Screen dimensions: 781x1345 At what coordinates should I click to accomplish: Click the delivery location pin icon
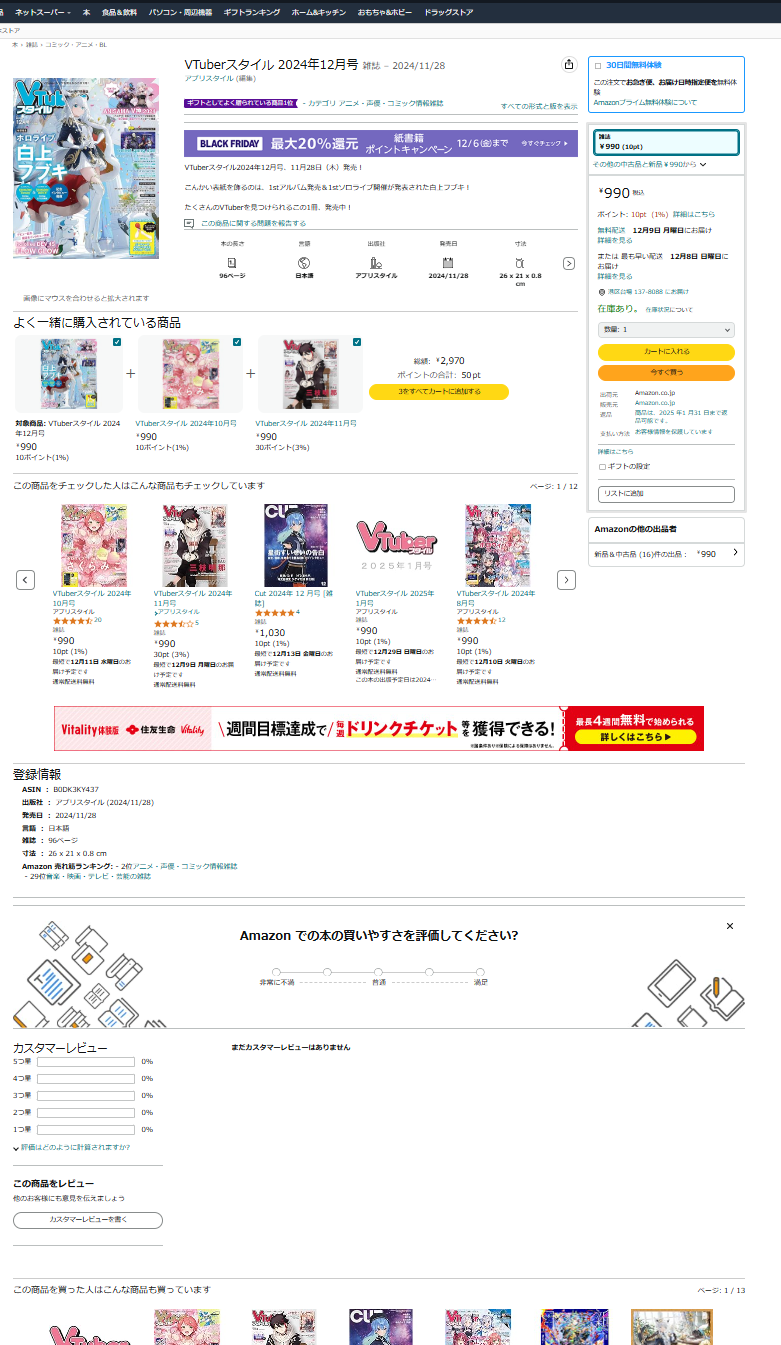pos(601,292)
